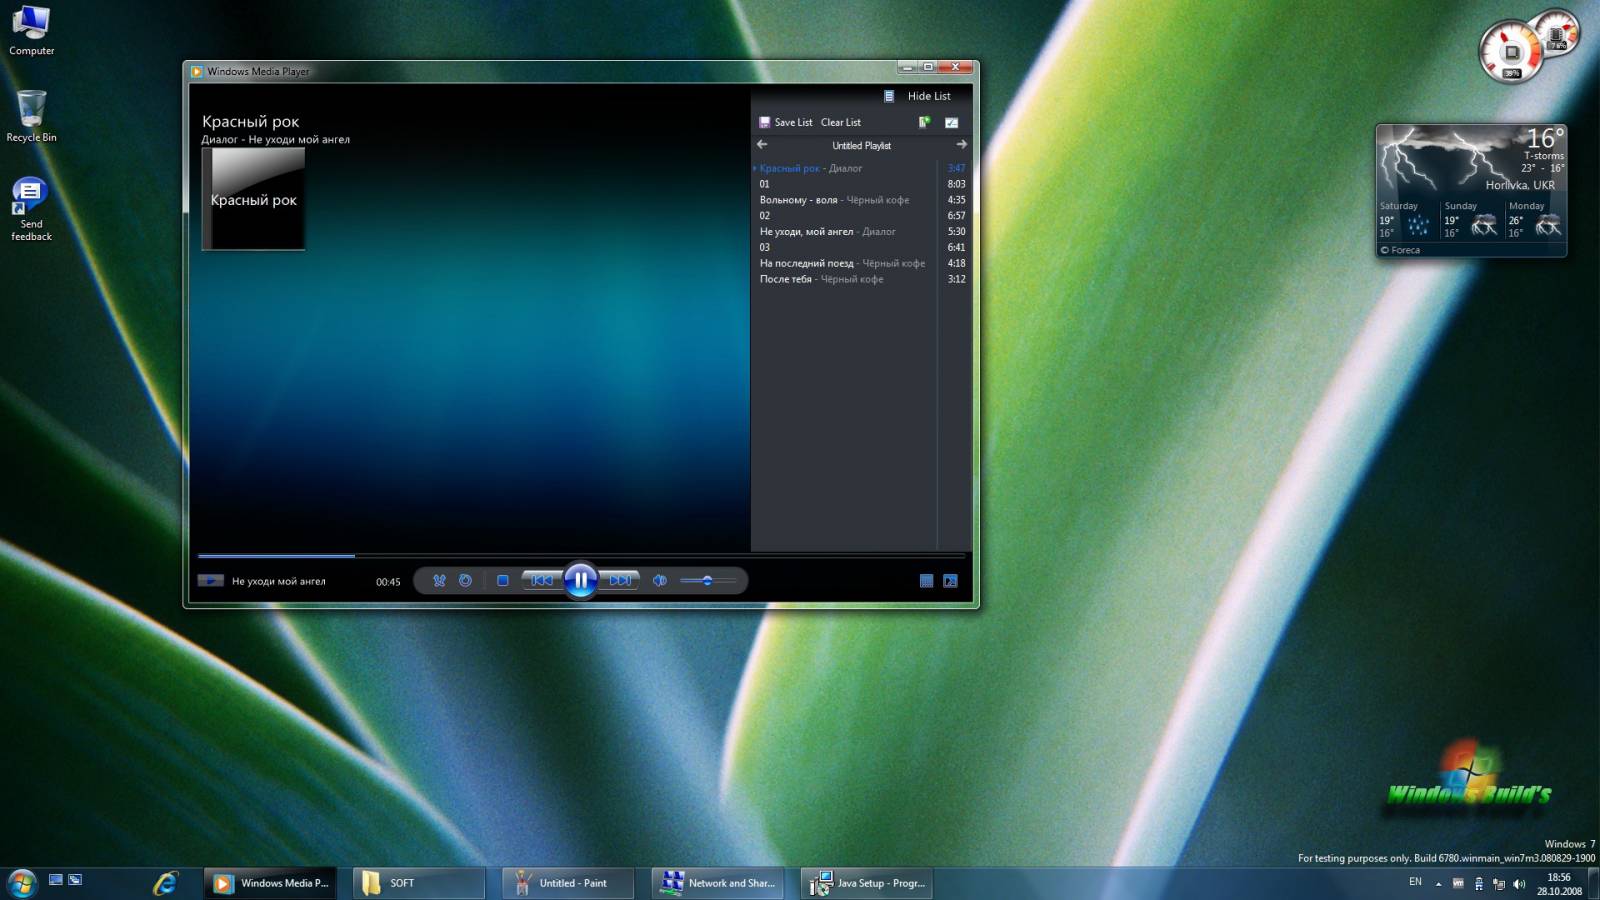
Task: Select track После тебя
Action: click(860, 279)
